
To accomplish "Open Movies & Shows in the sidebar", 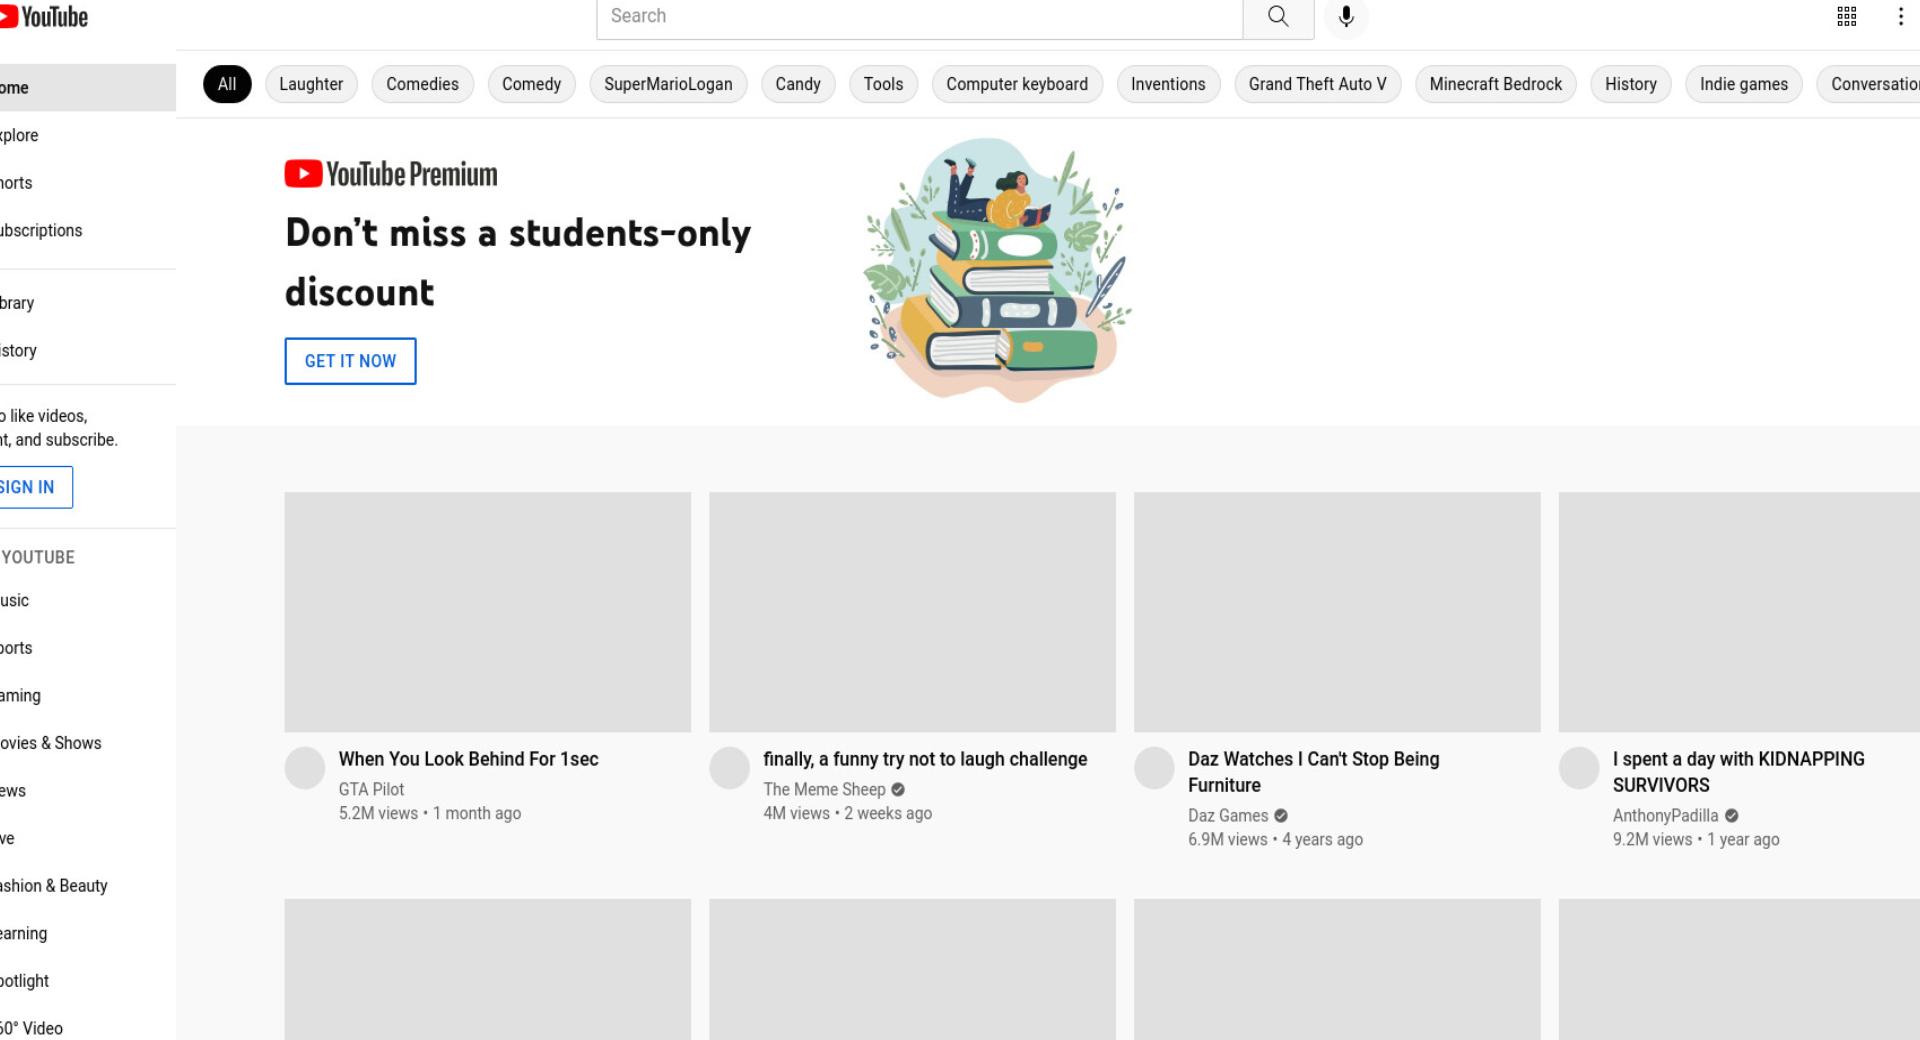I will (88, 743).
